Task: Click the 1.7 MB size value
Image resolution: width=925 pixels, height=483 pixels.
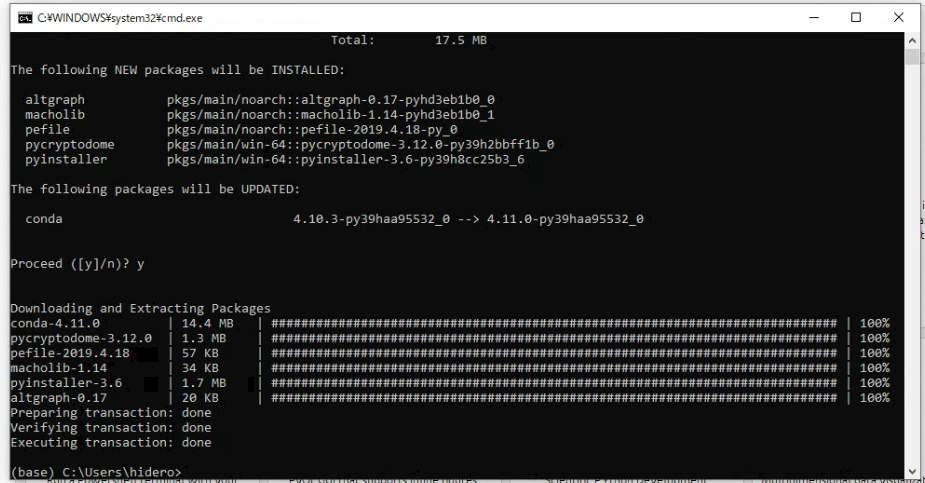Action: tap(204, 383)
